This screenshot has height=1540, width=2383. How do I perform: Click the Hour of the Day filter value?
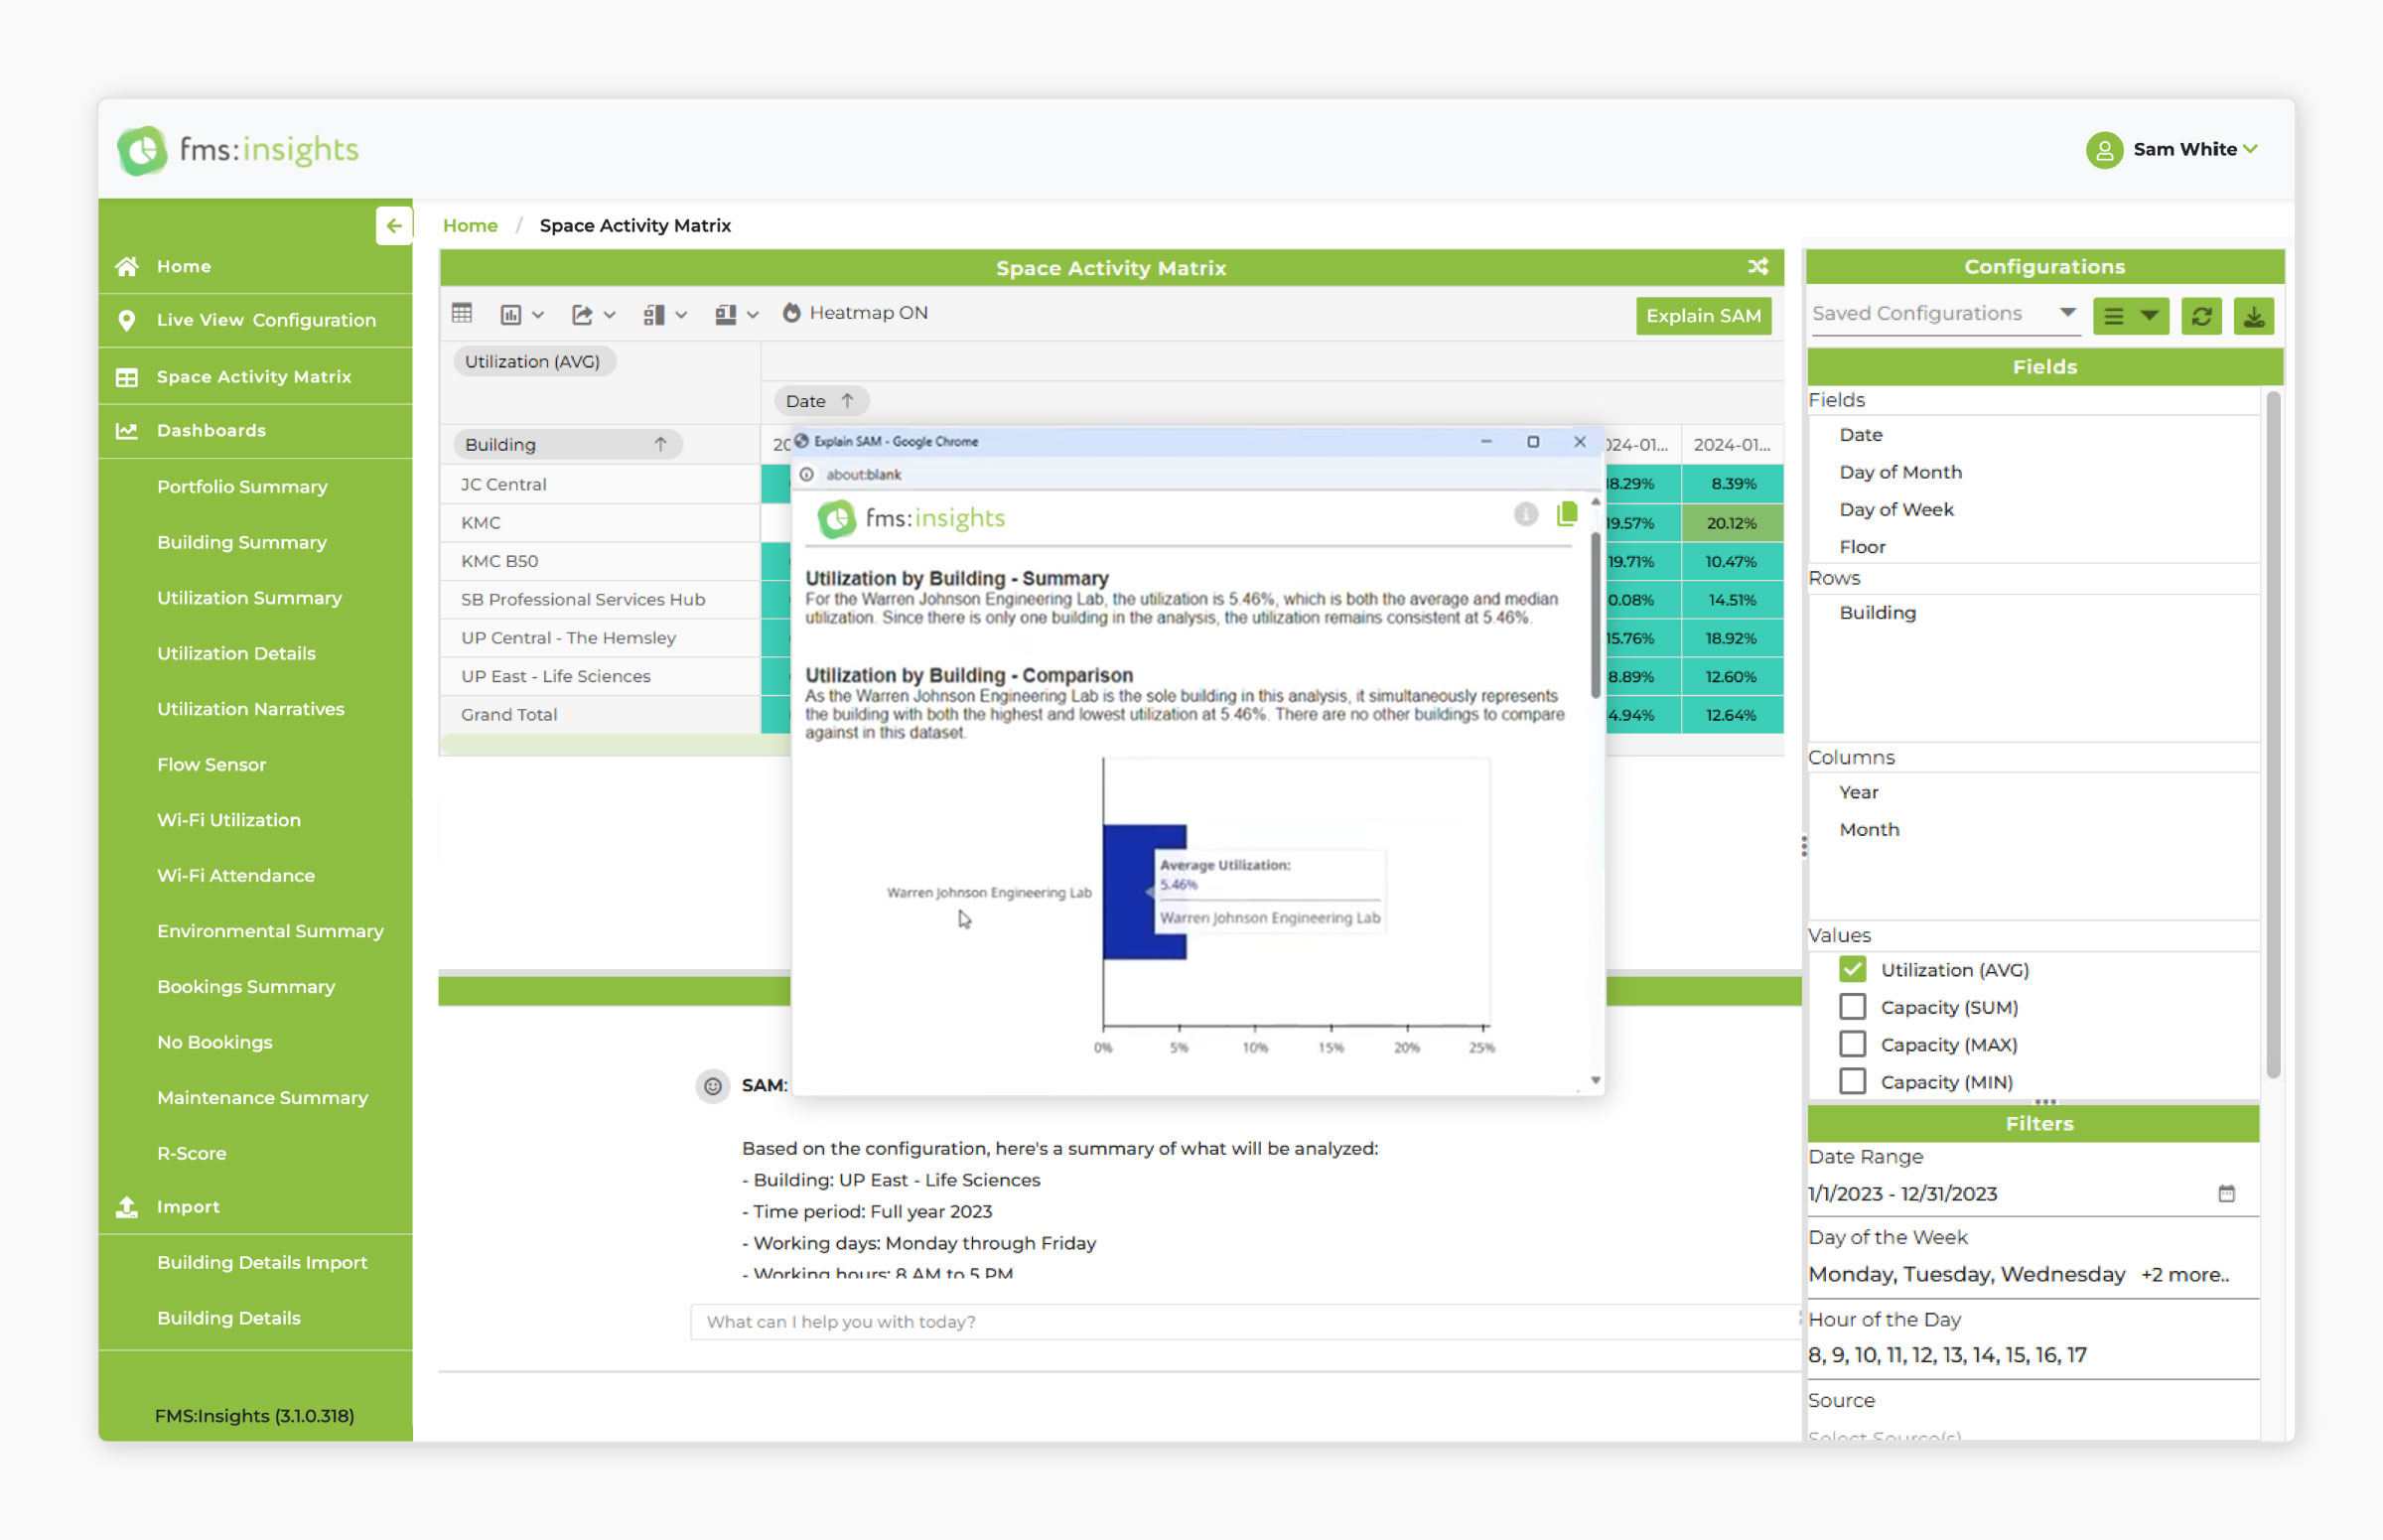pos(1947,1355)
